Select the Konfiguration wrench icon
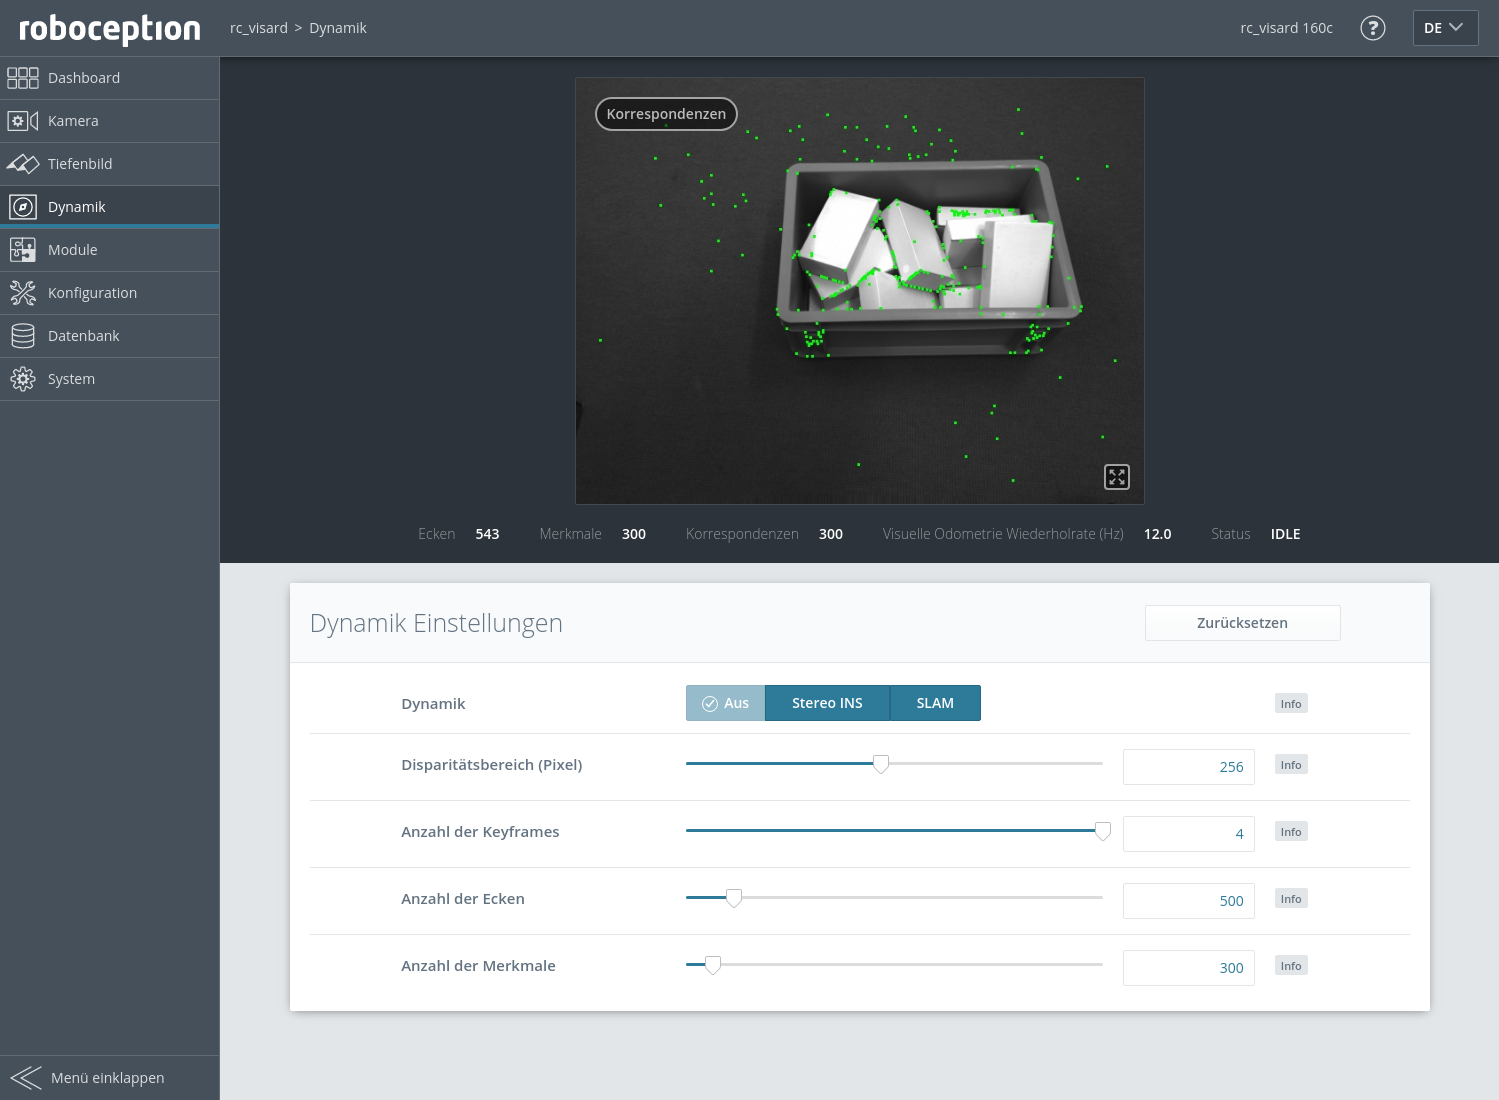Screen dimensions: 1499x1100 pyautogui.click(x=23, y=292)
